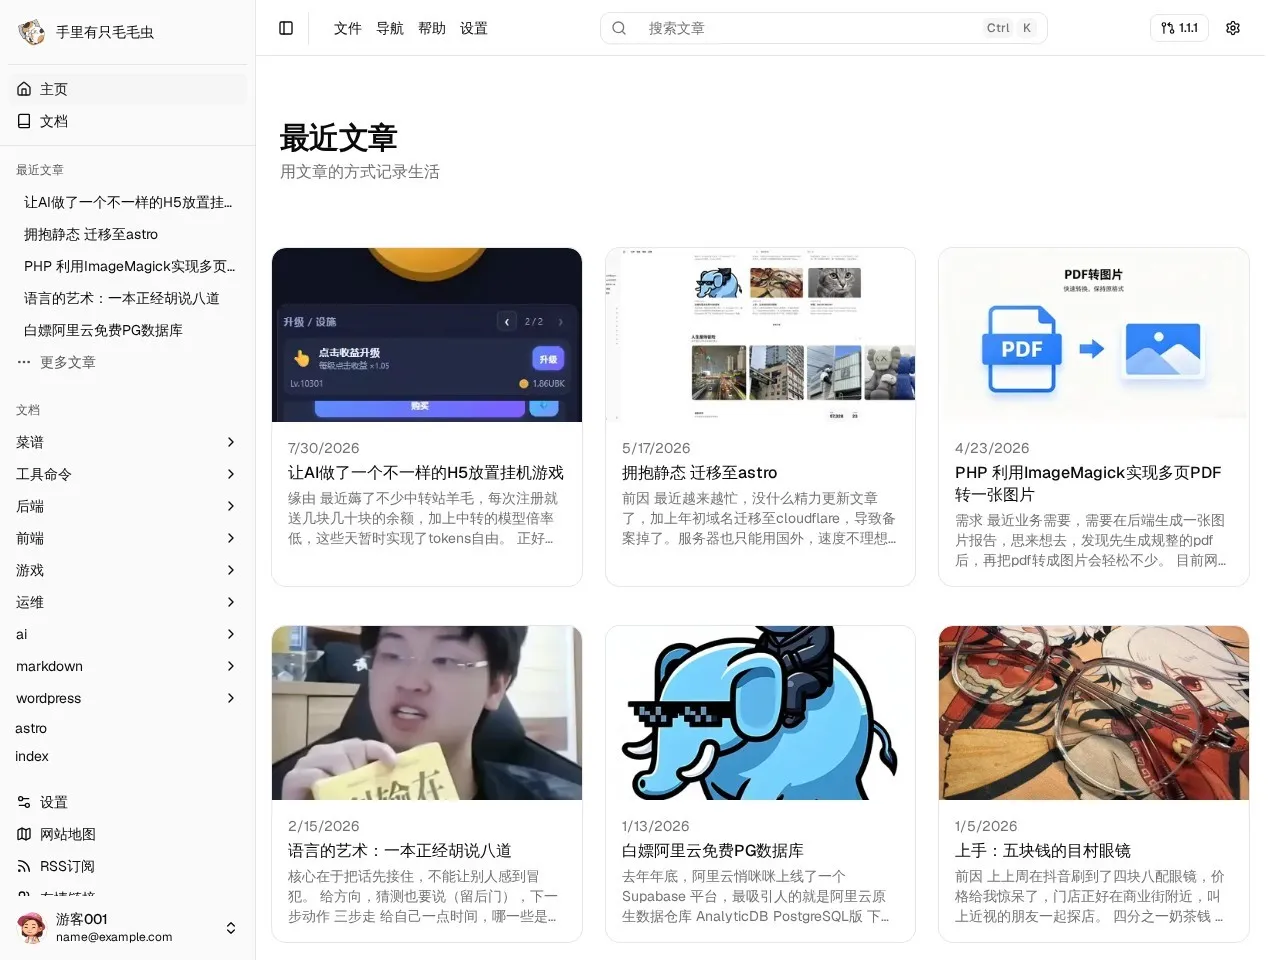1280x960 pixels.
Task: Open the 游客001 account switcher arrows
Action: (x=231, y=928)
